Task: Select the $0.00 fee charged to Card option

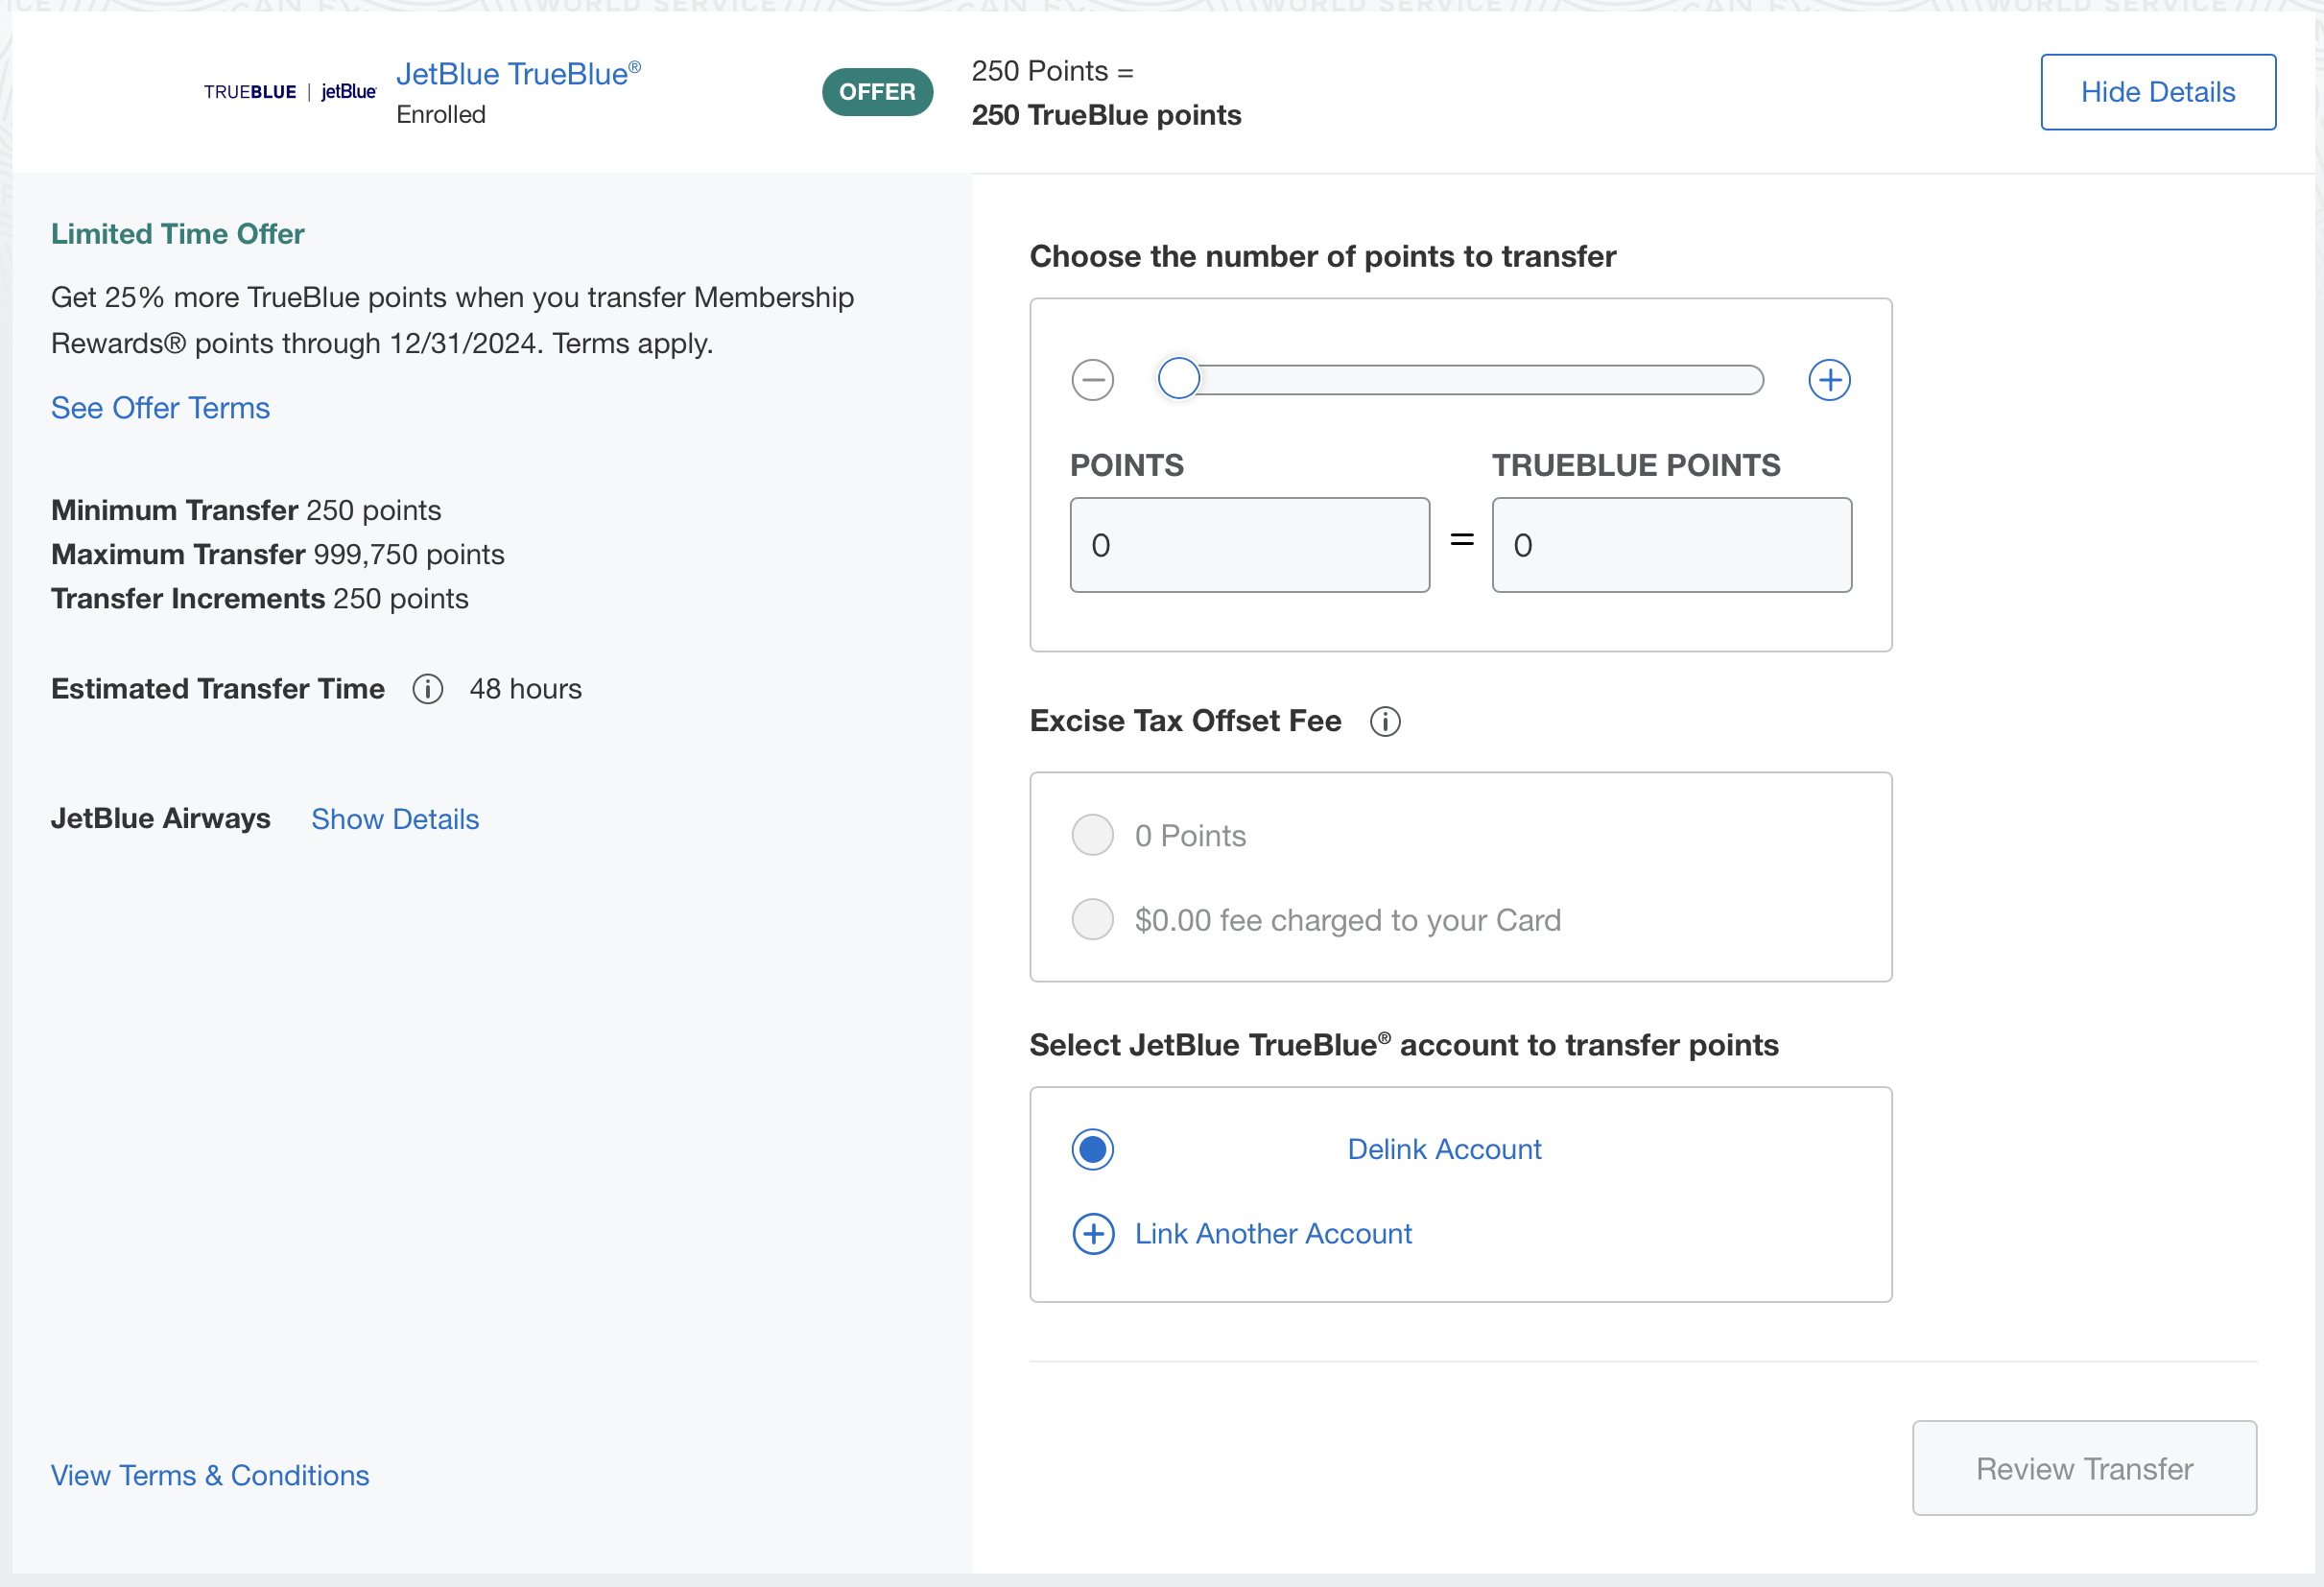Action: tap(1093, 919)
